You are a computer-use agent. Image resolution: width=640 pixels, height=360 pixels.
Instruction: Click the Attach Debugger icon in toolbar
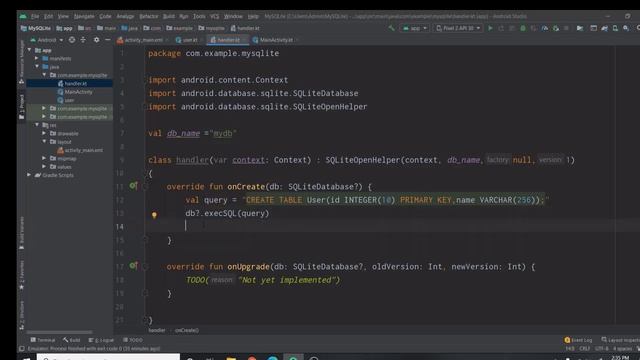point(556,28)
